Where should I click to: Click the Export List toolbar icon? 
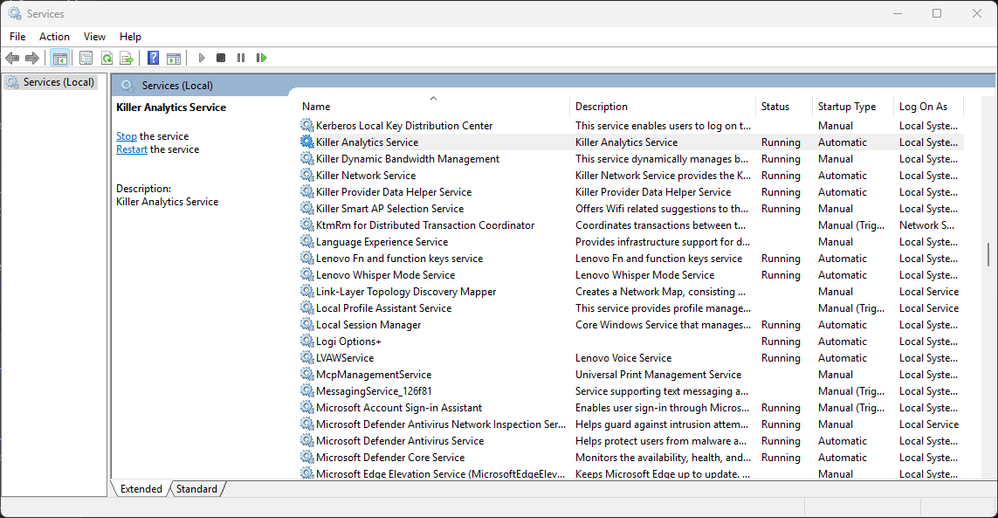tap(126, 58)
